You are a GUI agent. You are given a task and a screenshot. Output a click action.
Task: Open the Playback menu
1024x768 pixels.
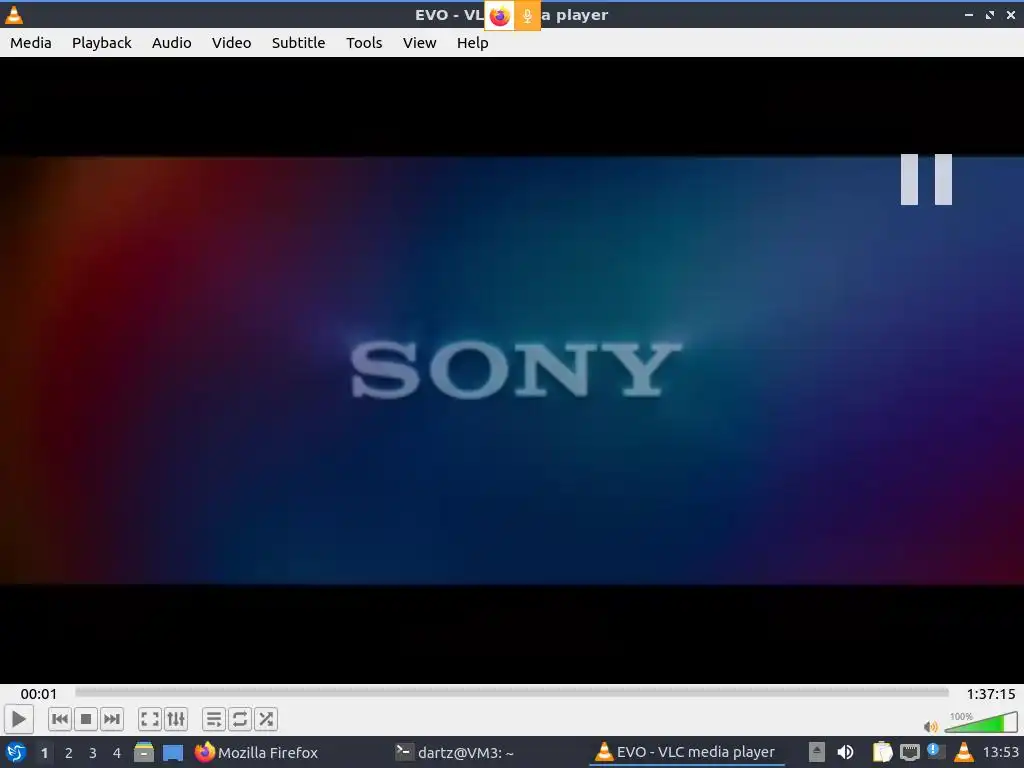coord(102,43)
